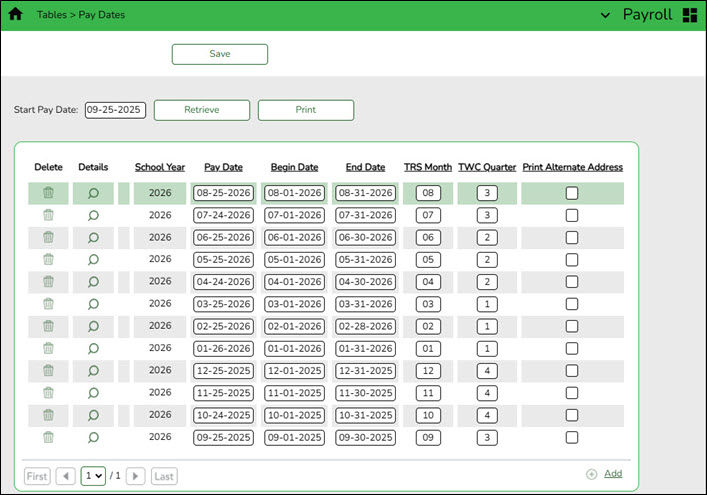Open details for 02-25-2026 pay date
This screenshot has width=707, height=495.
point(93,326)
